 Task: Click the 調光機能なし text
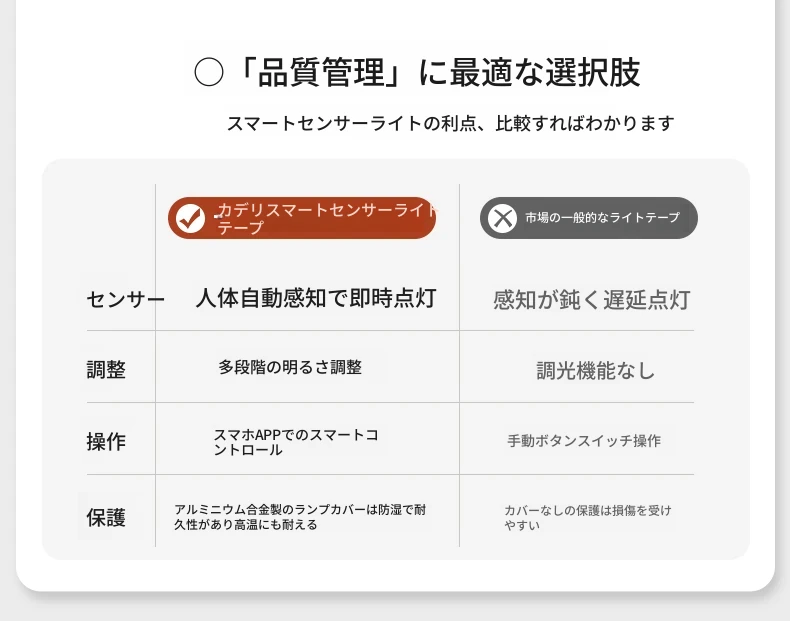(x=595, y=371)
